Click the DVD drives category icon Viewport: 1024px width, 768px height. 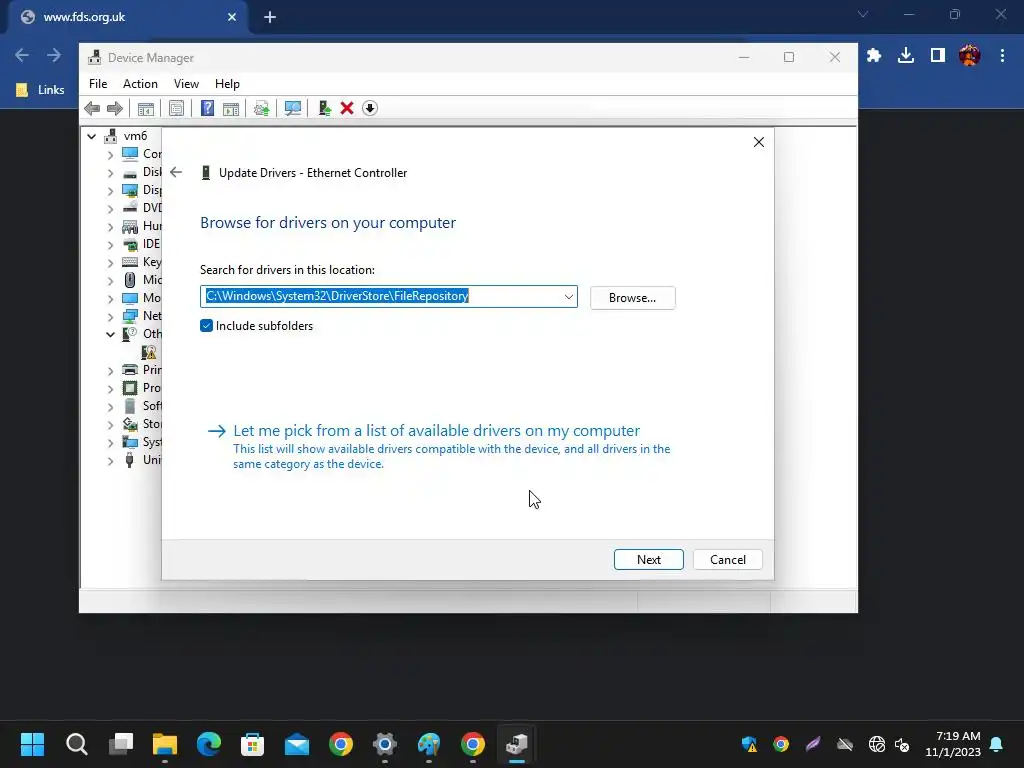click(x=130, y=208)
